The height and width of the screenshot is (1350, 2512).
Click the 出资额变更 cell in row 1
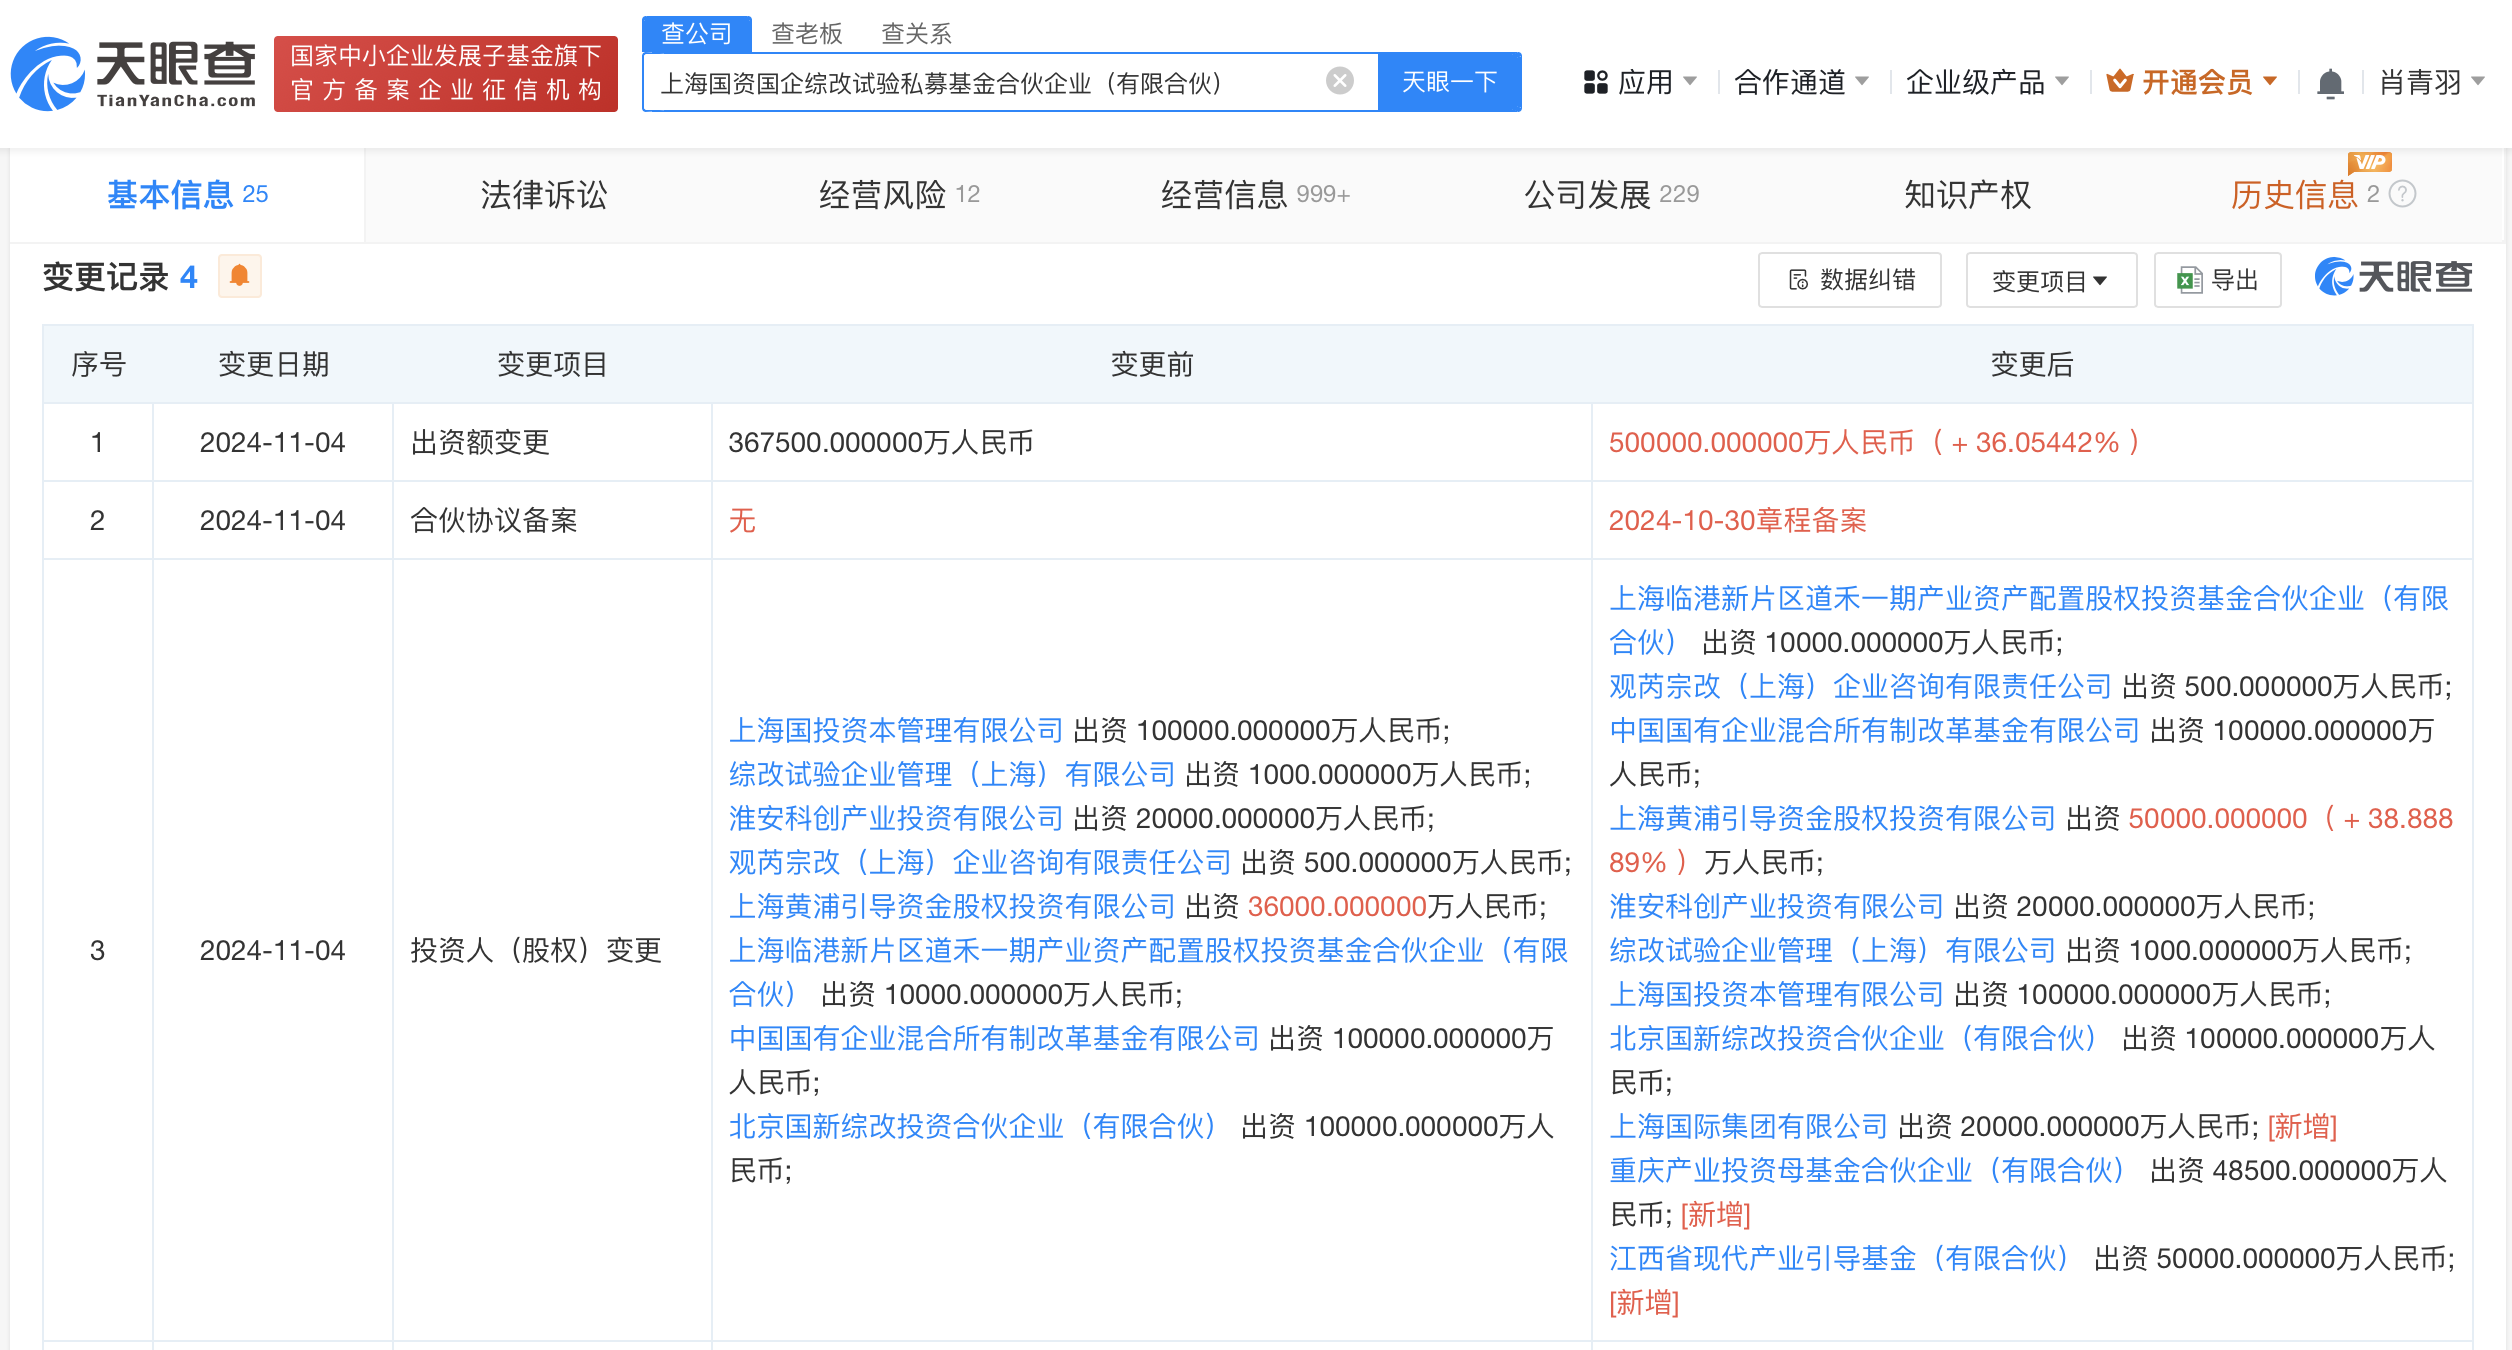(551, 442)
